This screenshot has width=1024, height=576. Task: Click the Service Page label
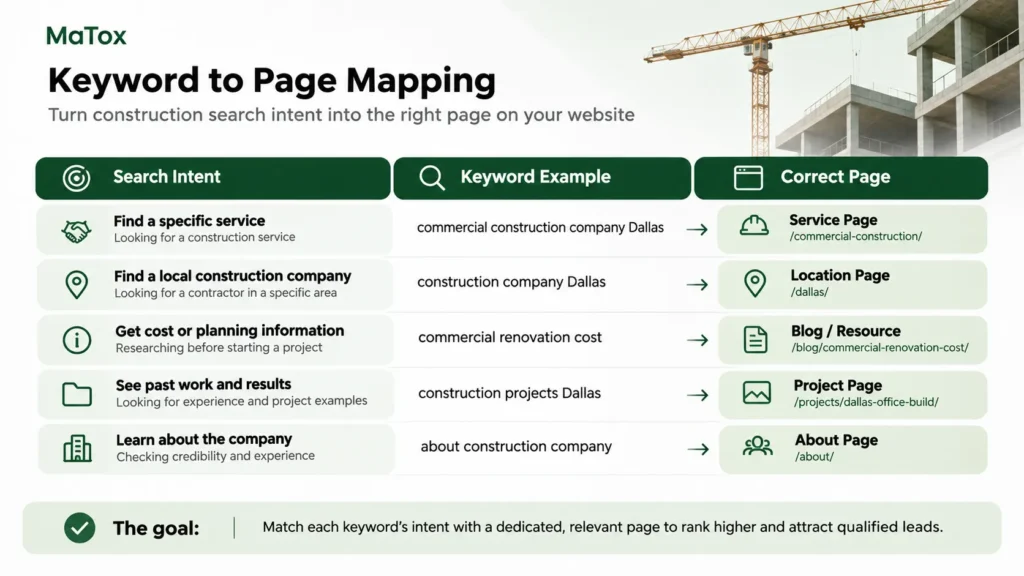[x=833, y=220]
